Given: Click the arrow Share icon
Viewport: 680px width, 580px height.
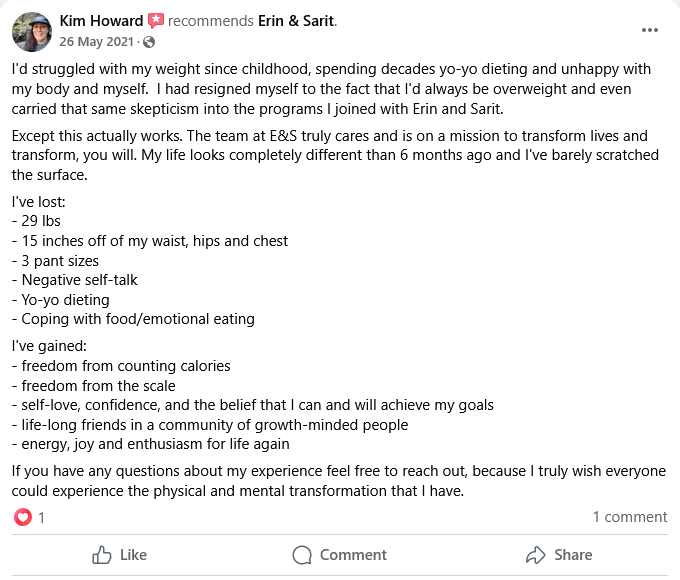Looking at the screenshot, I should coord(535,555).
